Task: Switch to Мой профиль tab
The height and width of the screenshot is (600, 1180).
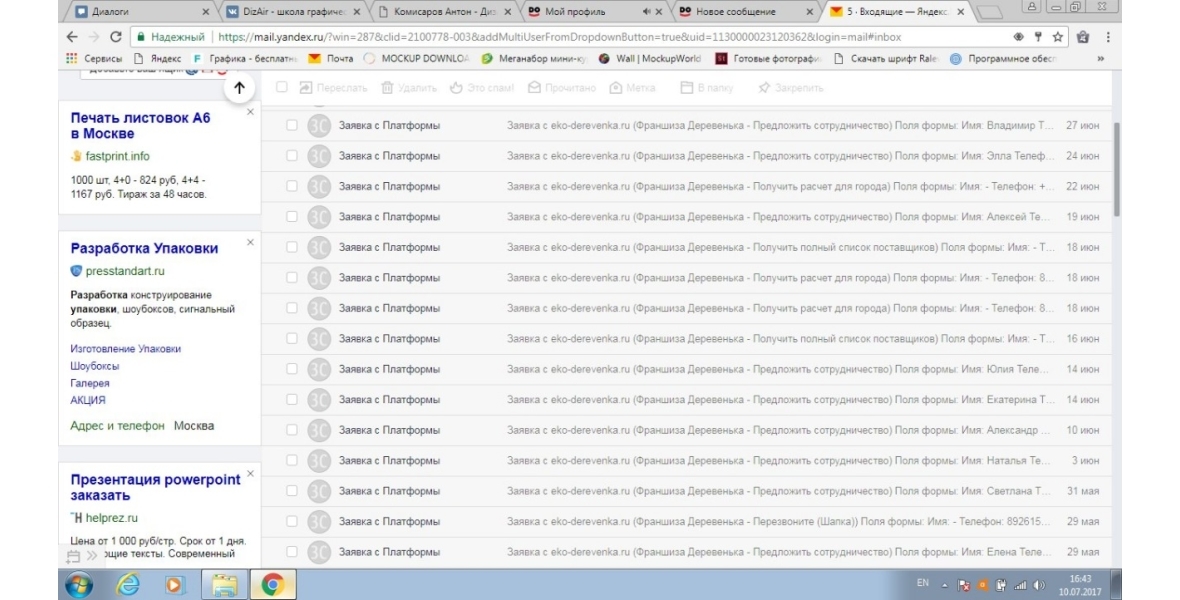Action: pyautogui.click(x=595, y=11)
